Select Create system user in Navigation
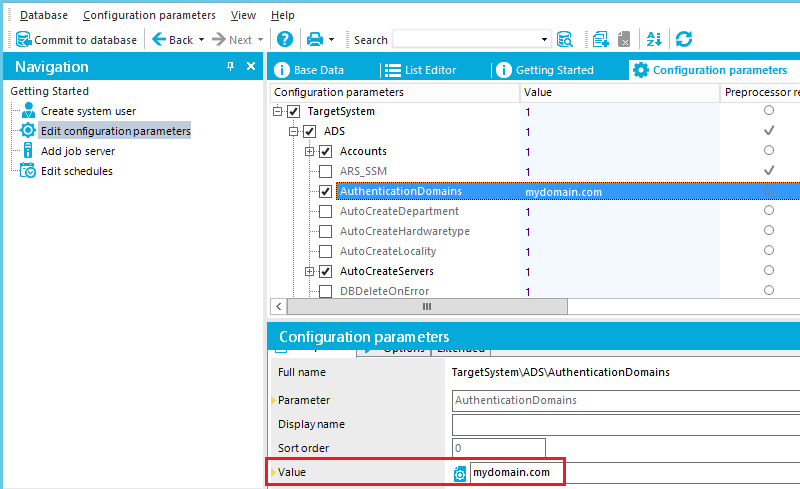Screen dimensions: 800x489 [88, 111]
